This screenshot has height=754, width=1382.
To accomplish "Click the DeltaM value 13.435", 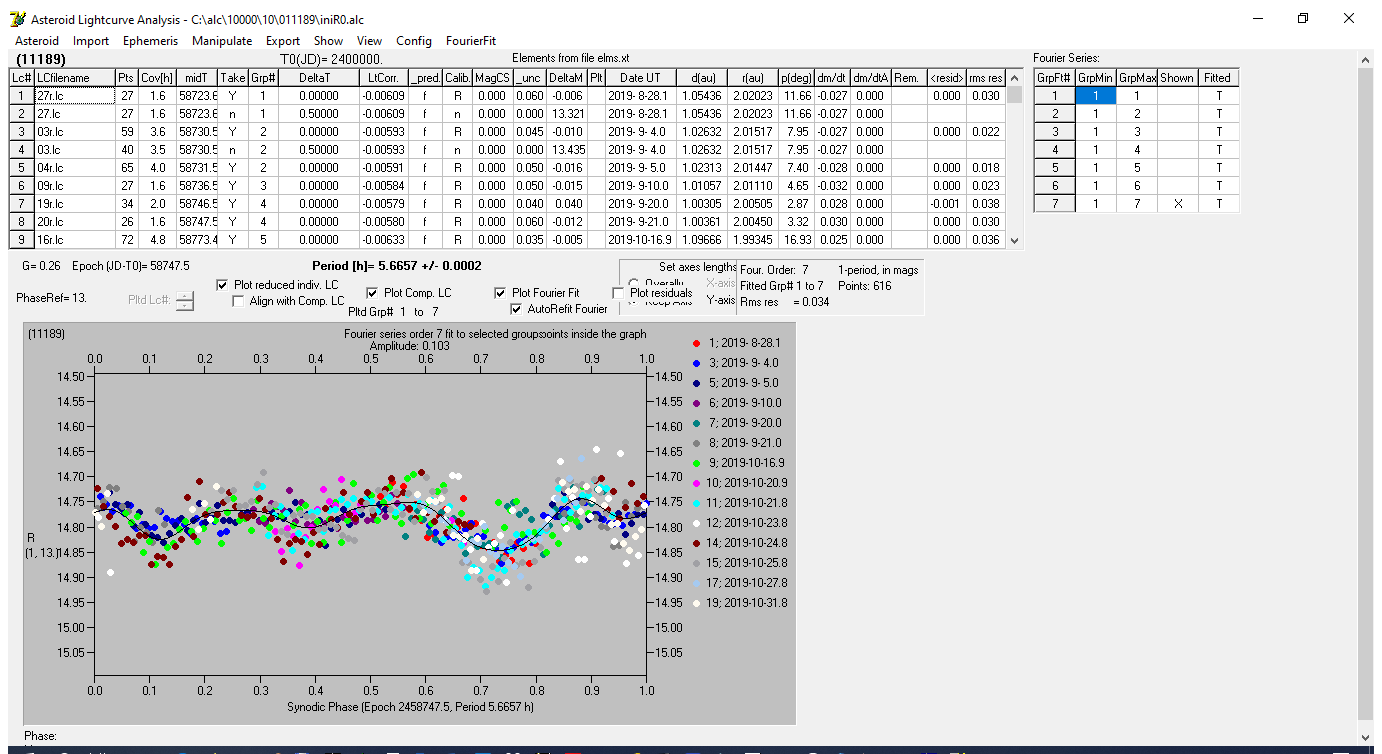I will pyautogui.click(x=567, y=150).
